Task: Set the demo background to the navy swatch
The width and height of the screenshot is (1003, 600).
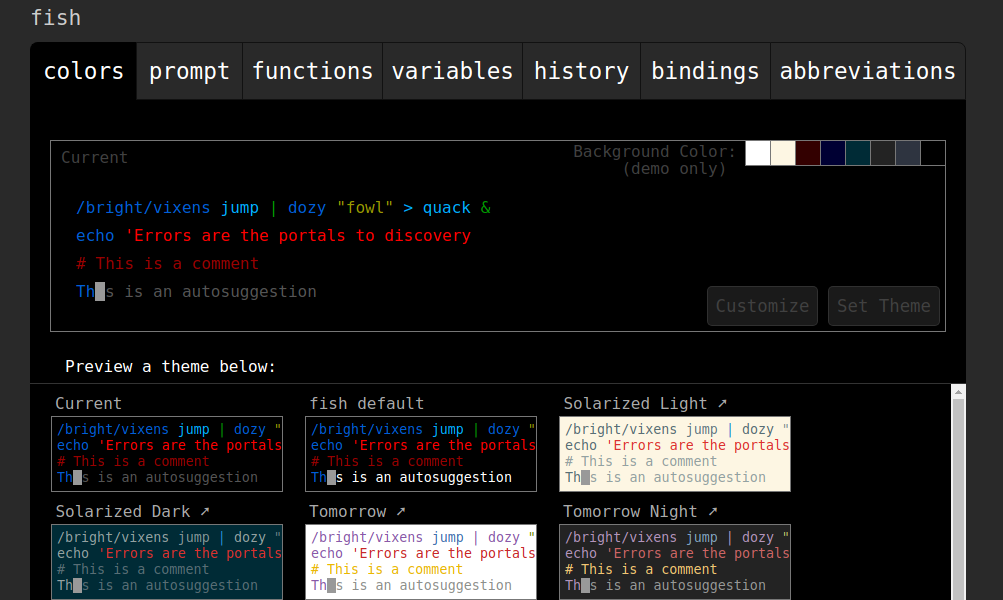Action: (833, 153)
